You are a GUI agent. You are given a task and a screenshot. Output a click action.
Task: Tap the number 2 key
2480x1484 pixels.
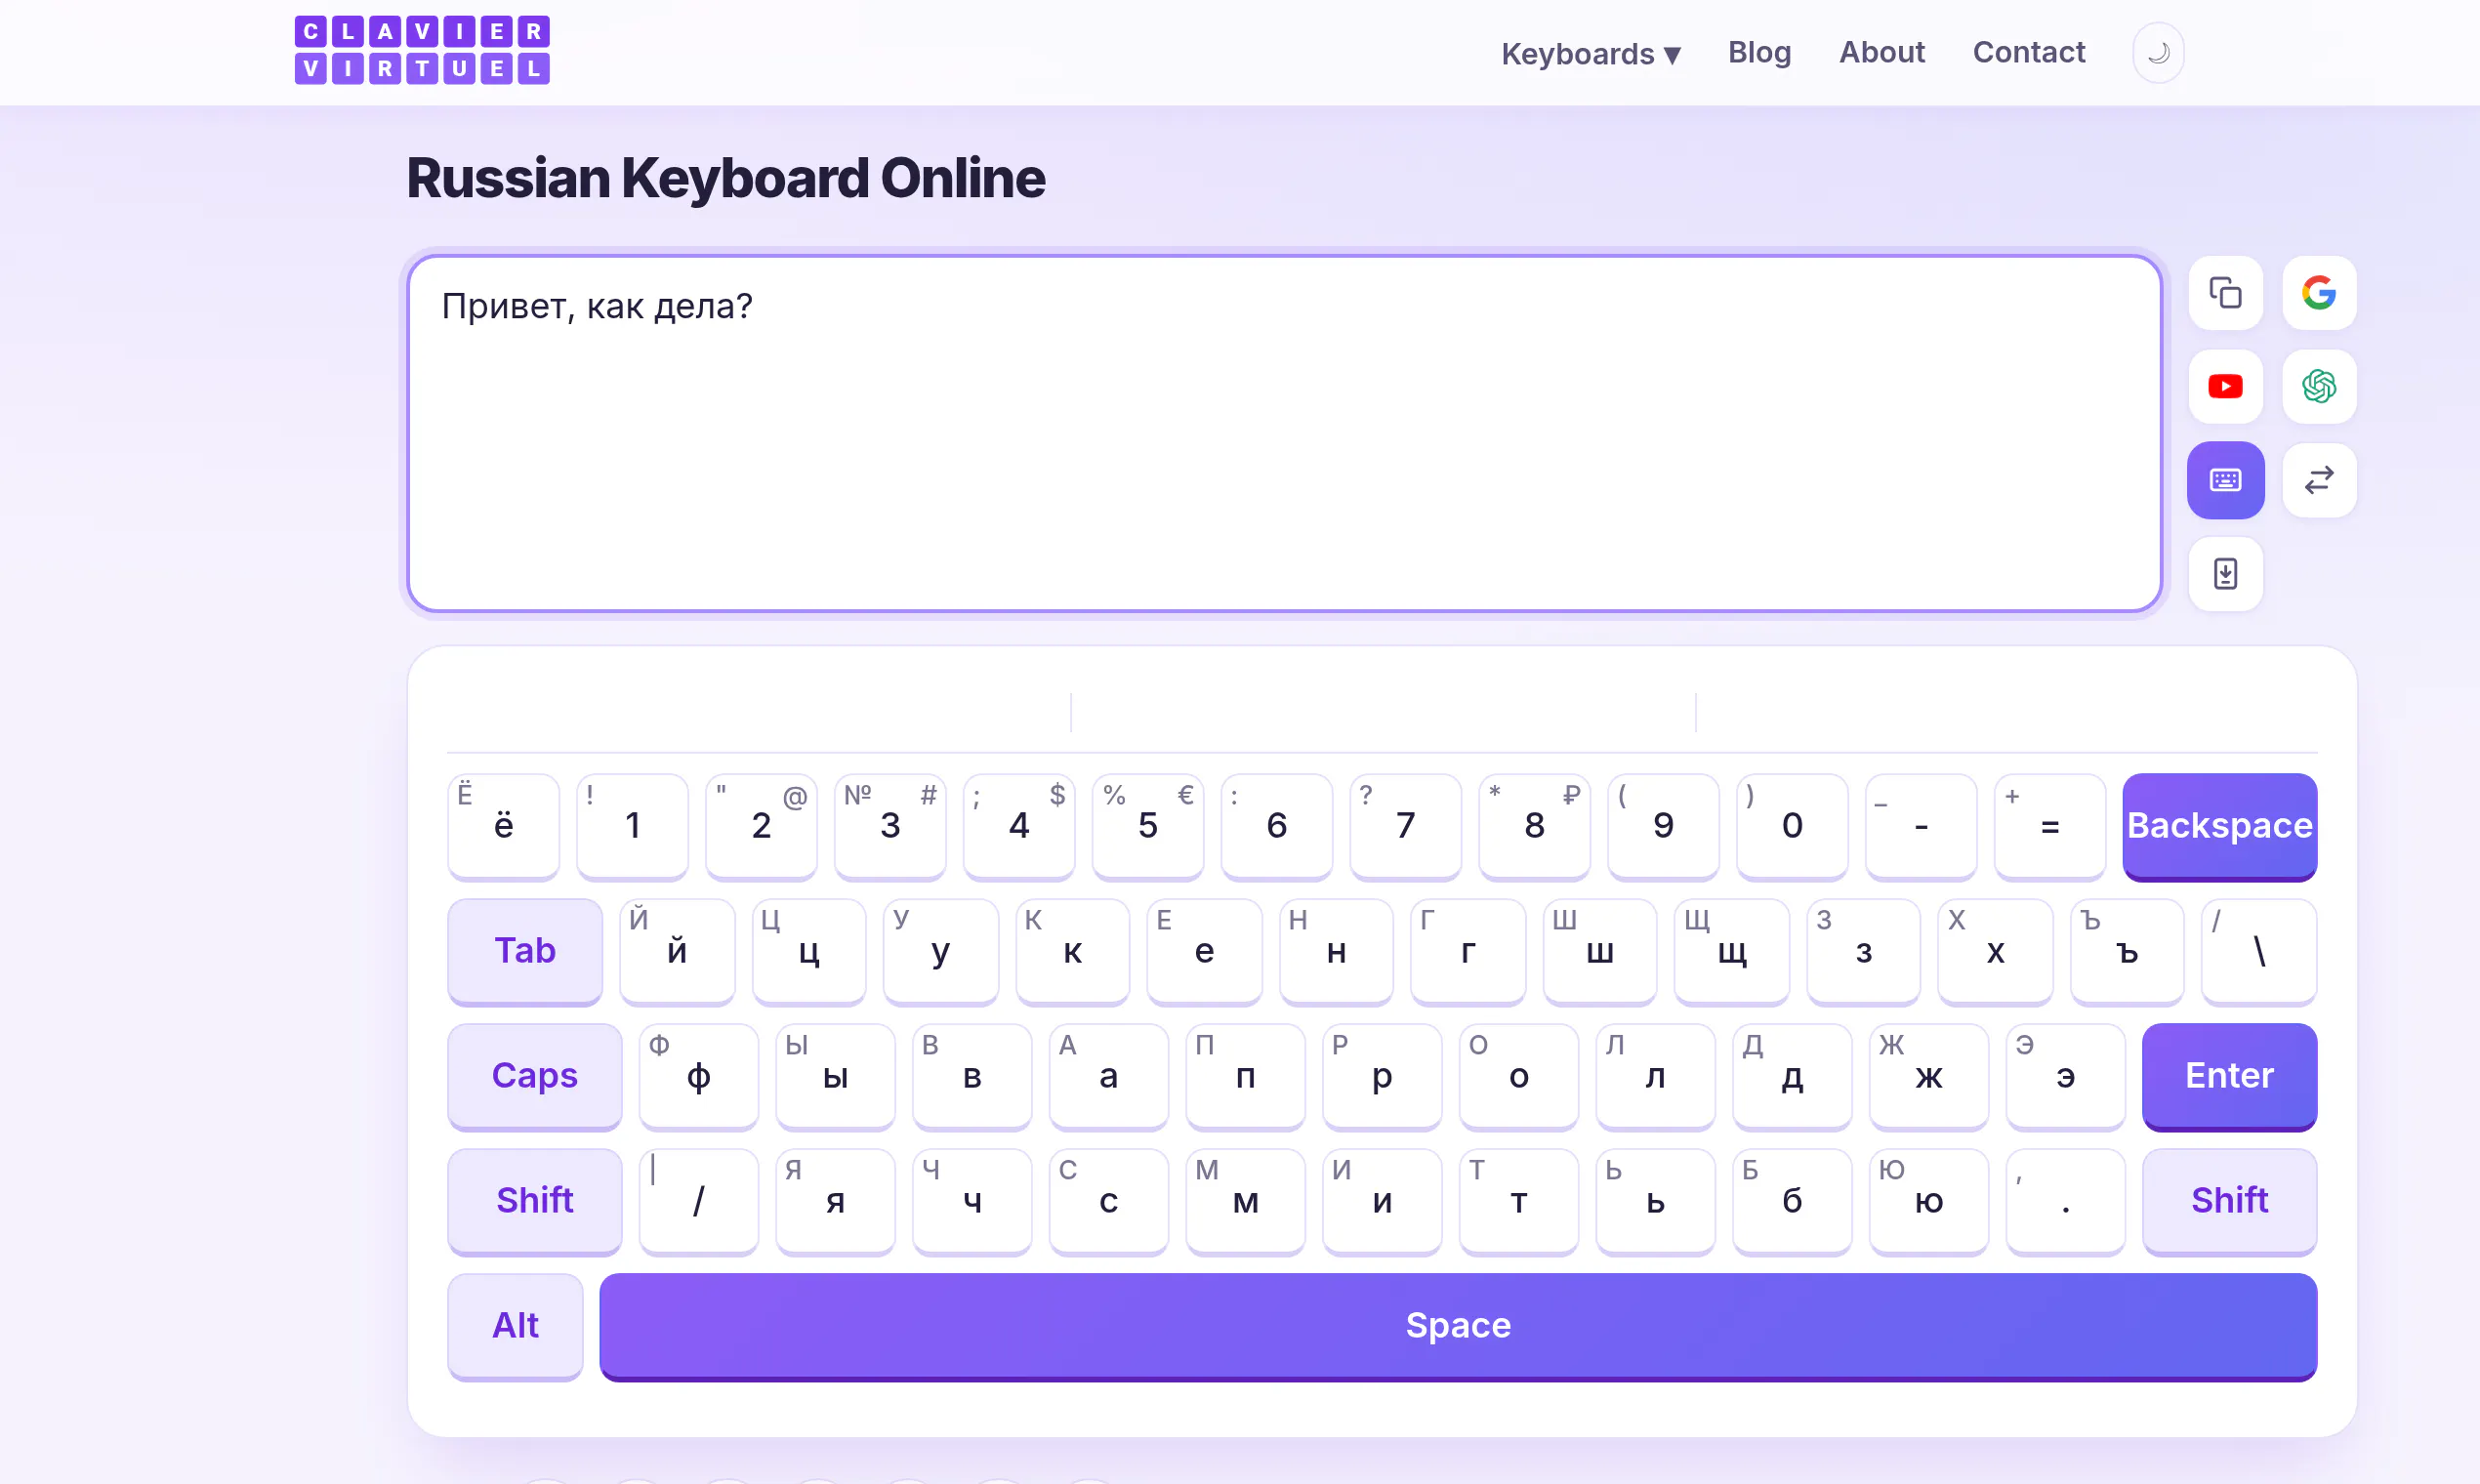761,826
